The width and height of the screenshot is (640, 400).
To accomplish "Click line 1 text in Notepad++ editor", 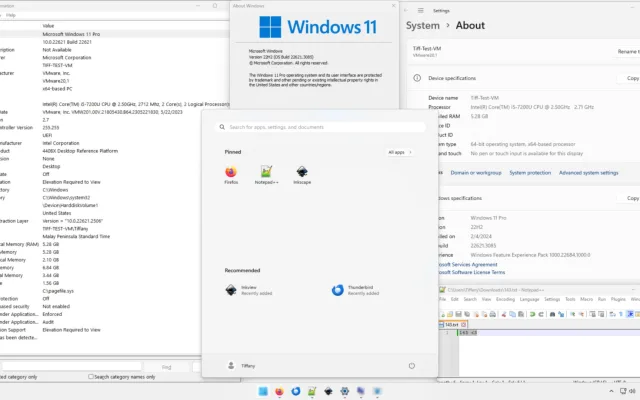I will [x=468, y=333].
